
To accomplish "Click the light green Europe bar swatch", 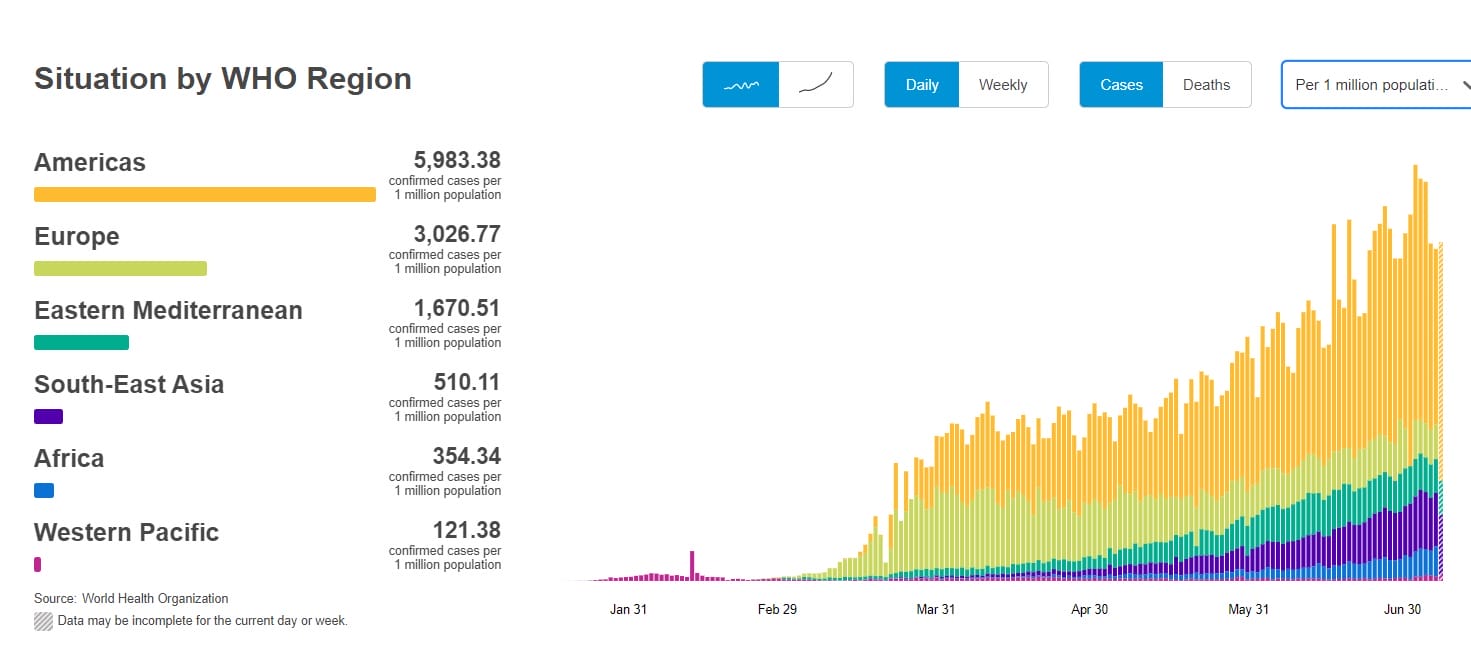I will [x=120, y=268].
